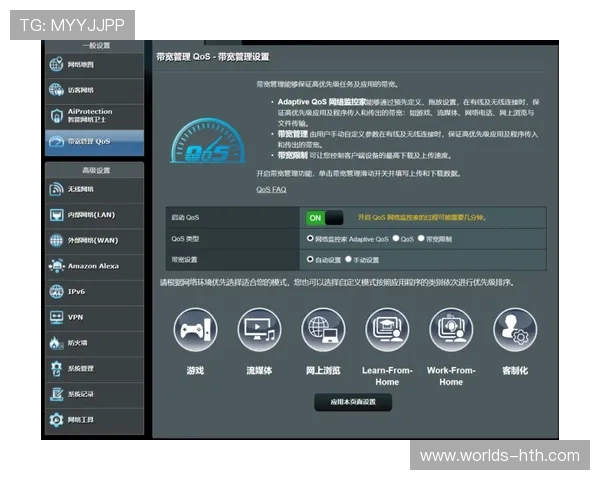Select 网络监控家 Adaptive QoS radio option

click(x=310, y=238)
